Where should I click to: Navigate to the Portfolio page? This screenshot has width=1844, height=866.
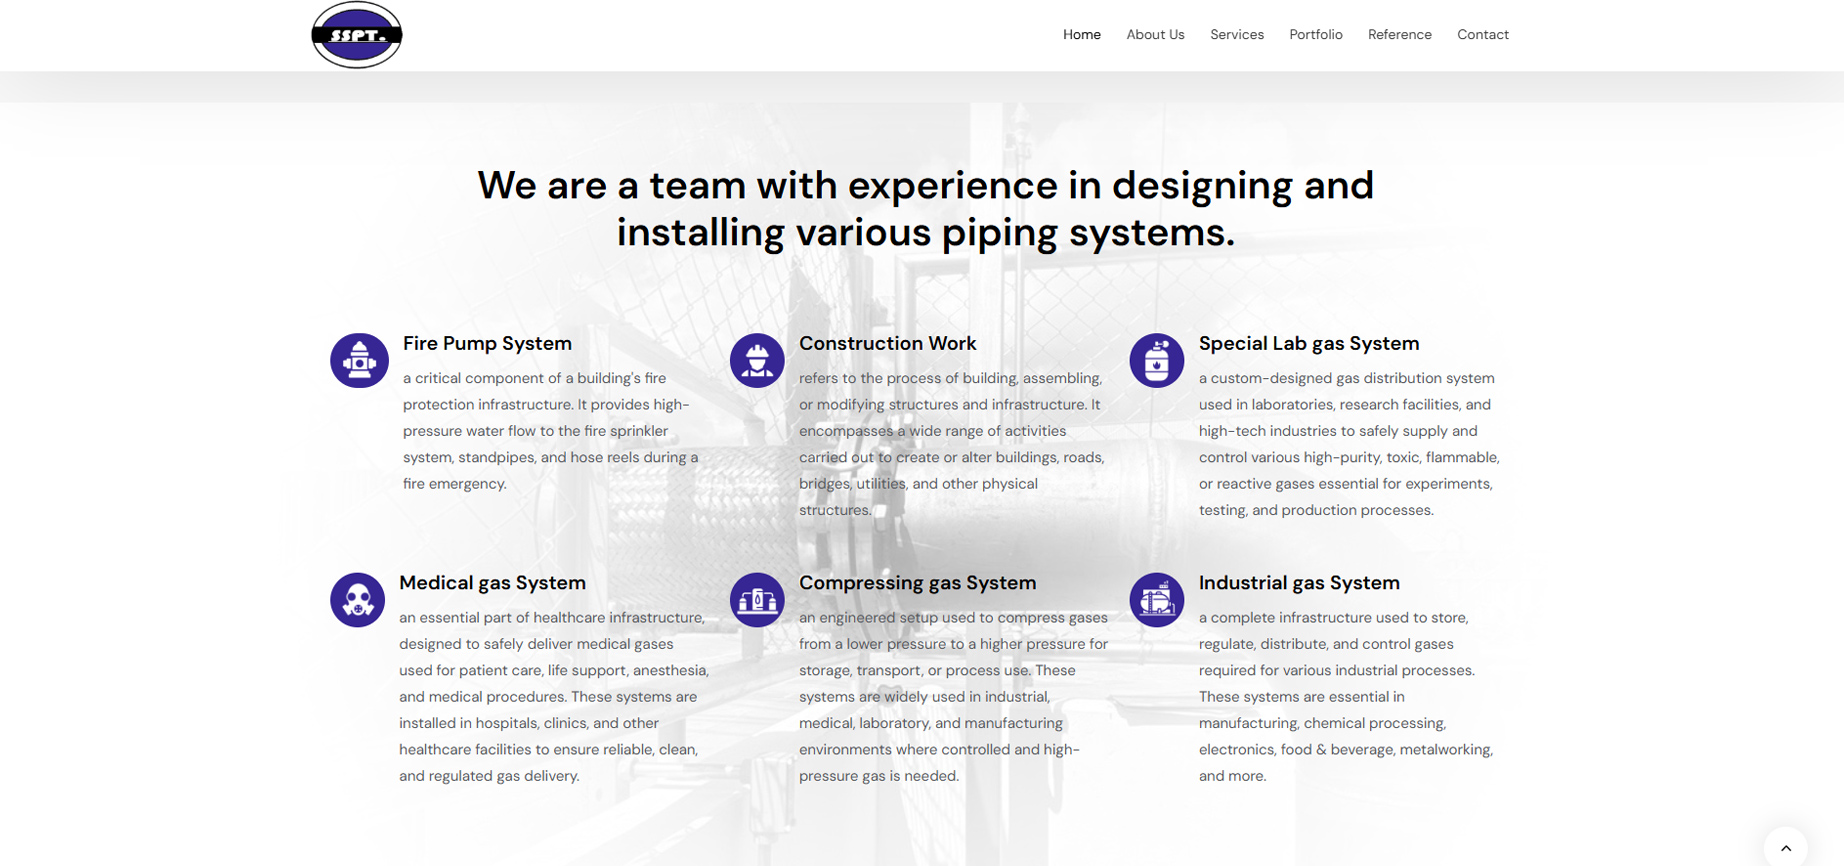pyautogui.click(x=1315, y=35)
